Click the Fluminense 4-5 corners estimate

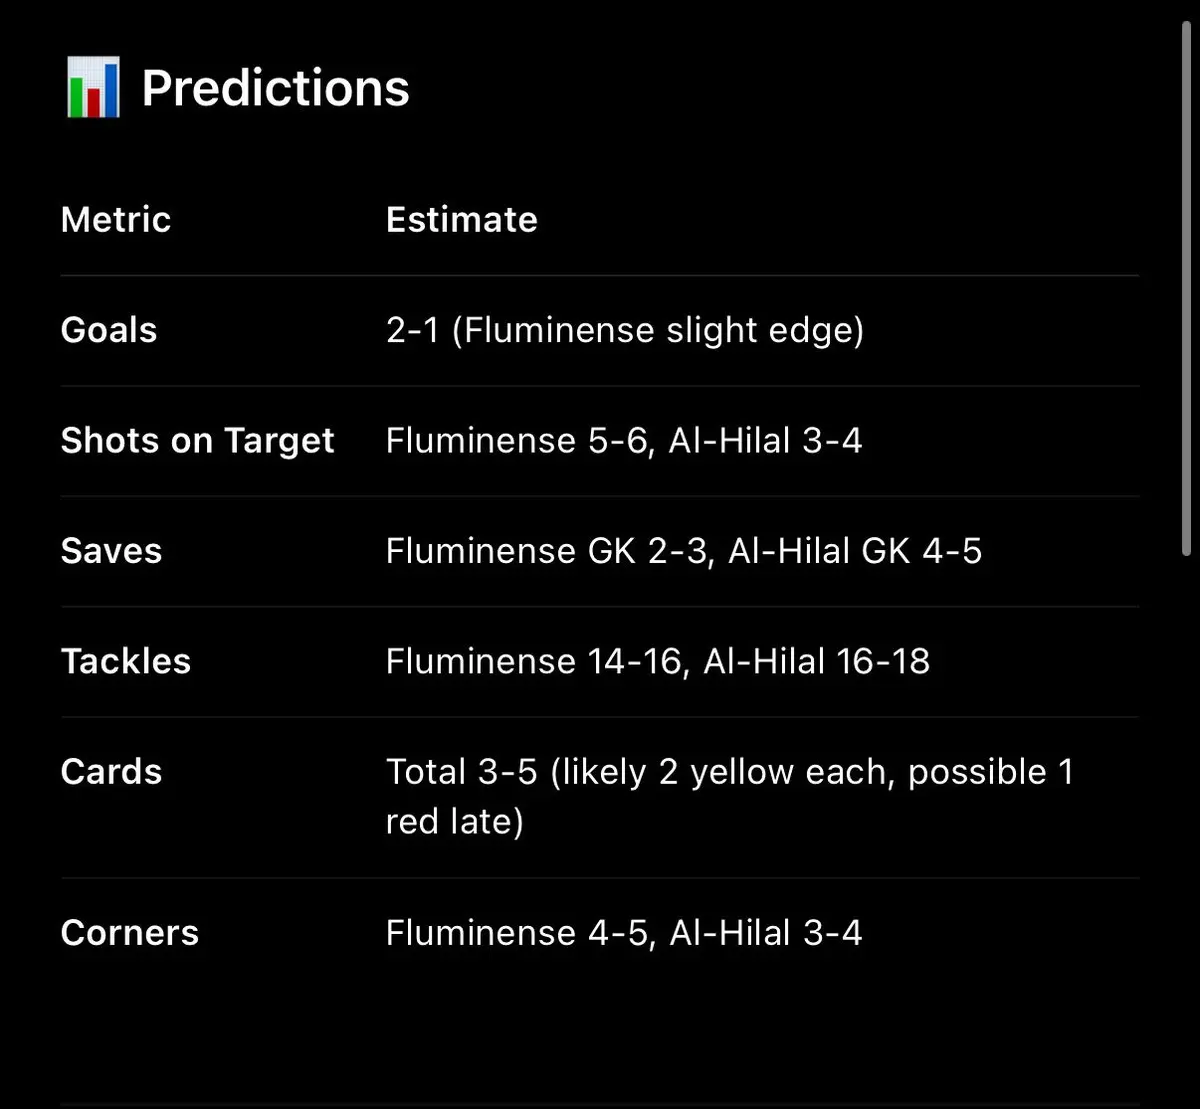click(521, 933)
